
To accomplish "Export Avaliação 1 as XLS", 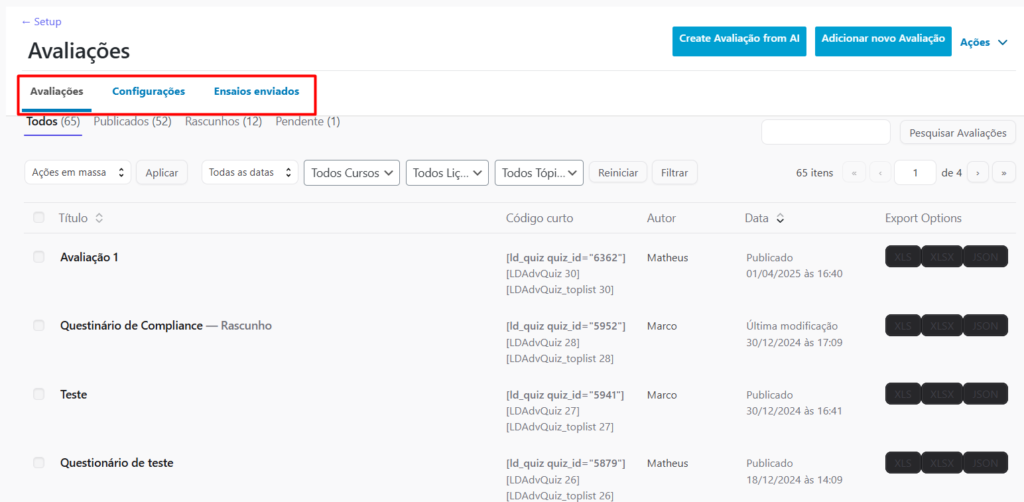I will click(903, 257).
